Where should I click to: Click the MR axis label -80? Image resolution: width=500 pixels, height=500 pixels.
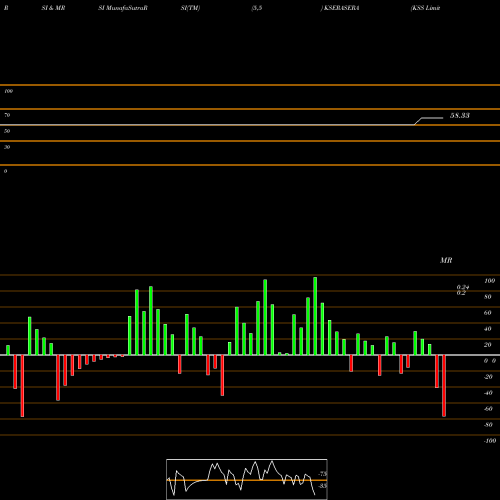point(488,425)
